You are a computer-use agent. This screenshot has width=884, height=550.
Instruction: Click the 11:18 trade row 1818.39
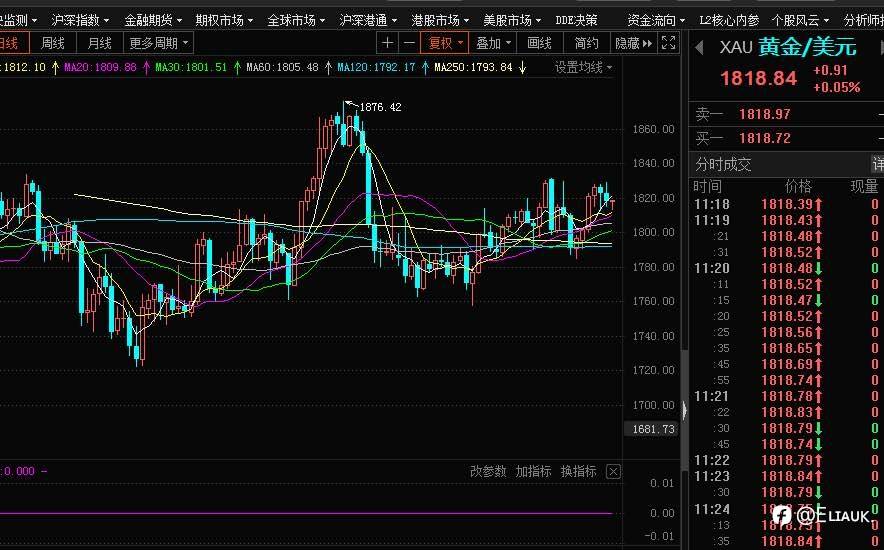pos(786,204)
